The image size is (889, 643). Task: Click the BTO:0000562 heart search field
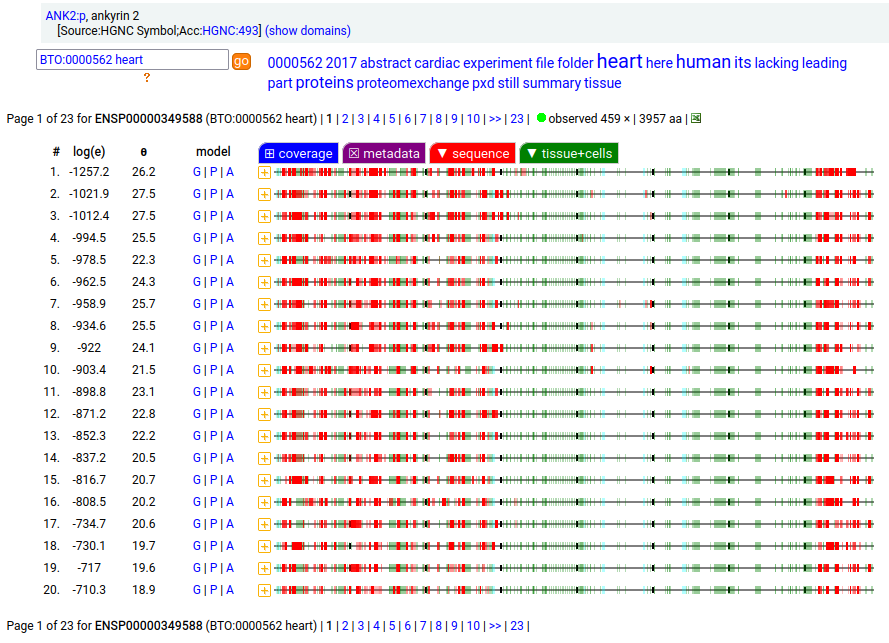(x=132, y=60)
